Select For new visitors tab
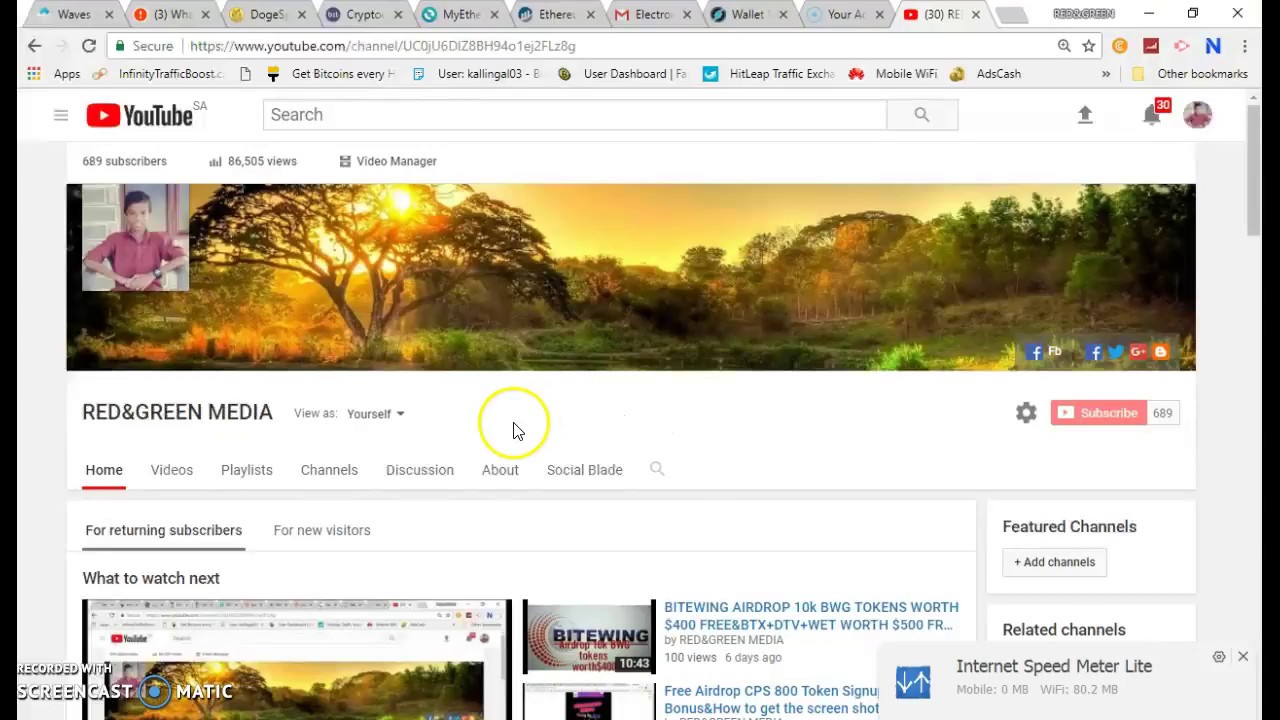Image resolution: width=1280 pixels, height=720 pixels. [x=322, y=530]
